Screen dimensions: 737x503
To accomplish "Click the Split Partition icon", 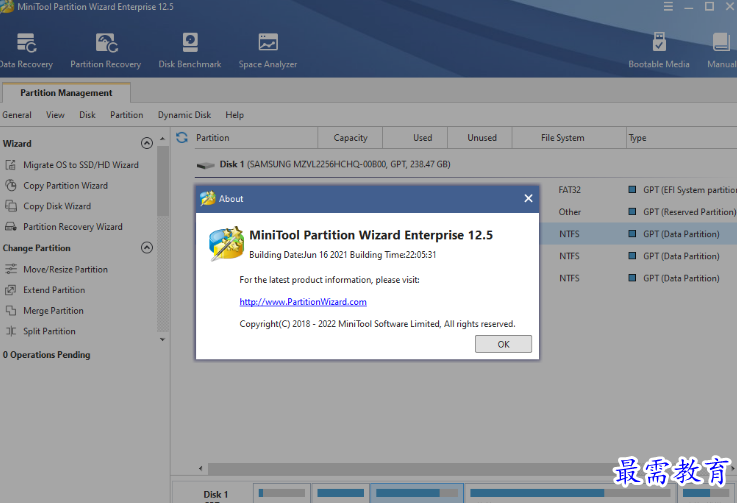I will (x=10, y=331).
